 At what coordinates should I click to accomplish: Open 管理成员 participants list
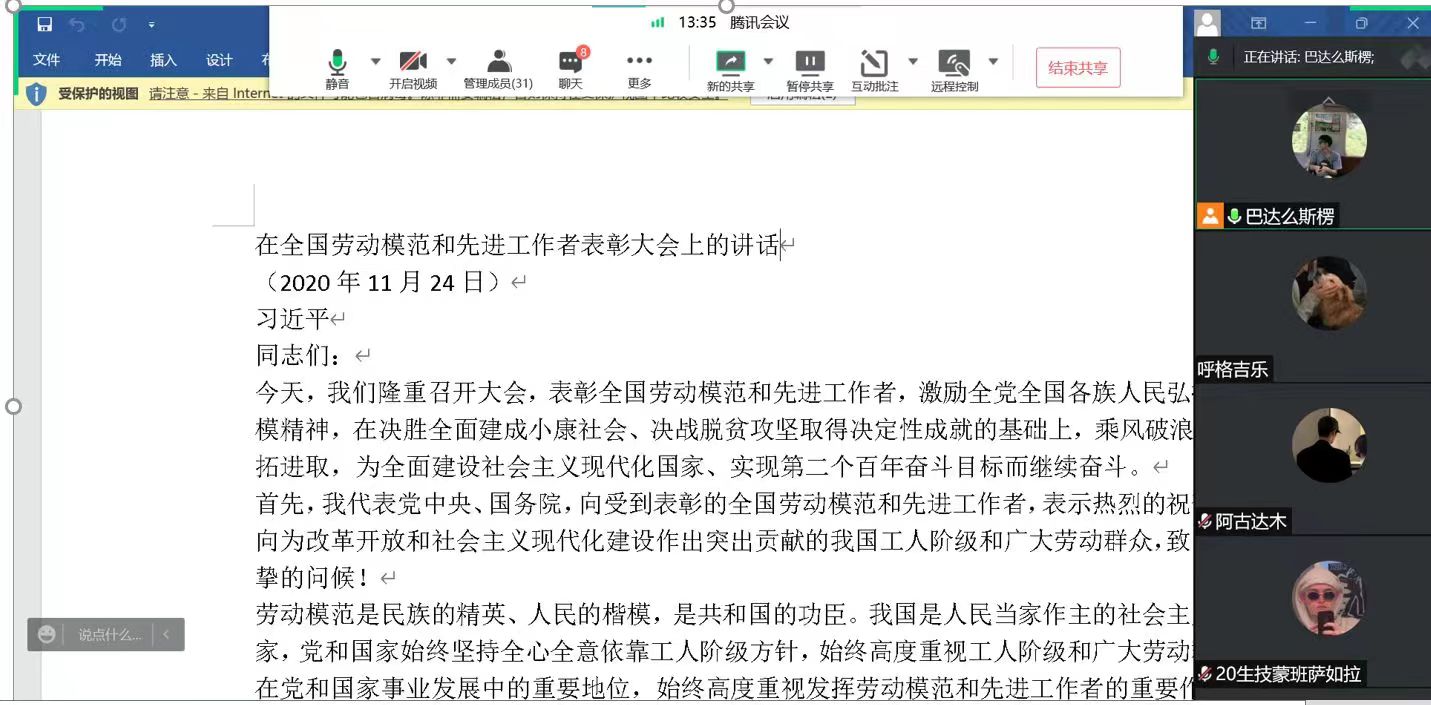(498, 63)
